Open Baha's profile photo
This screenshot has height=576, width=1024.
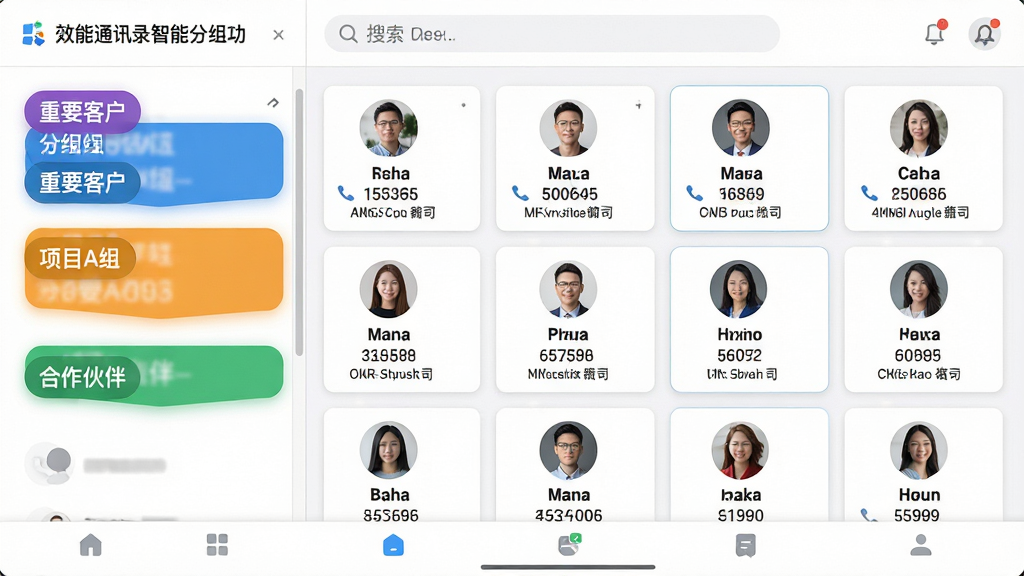pos(389,450)
